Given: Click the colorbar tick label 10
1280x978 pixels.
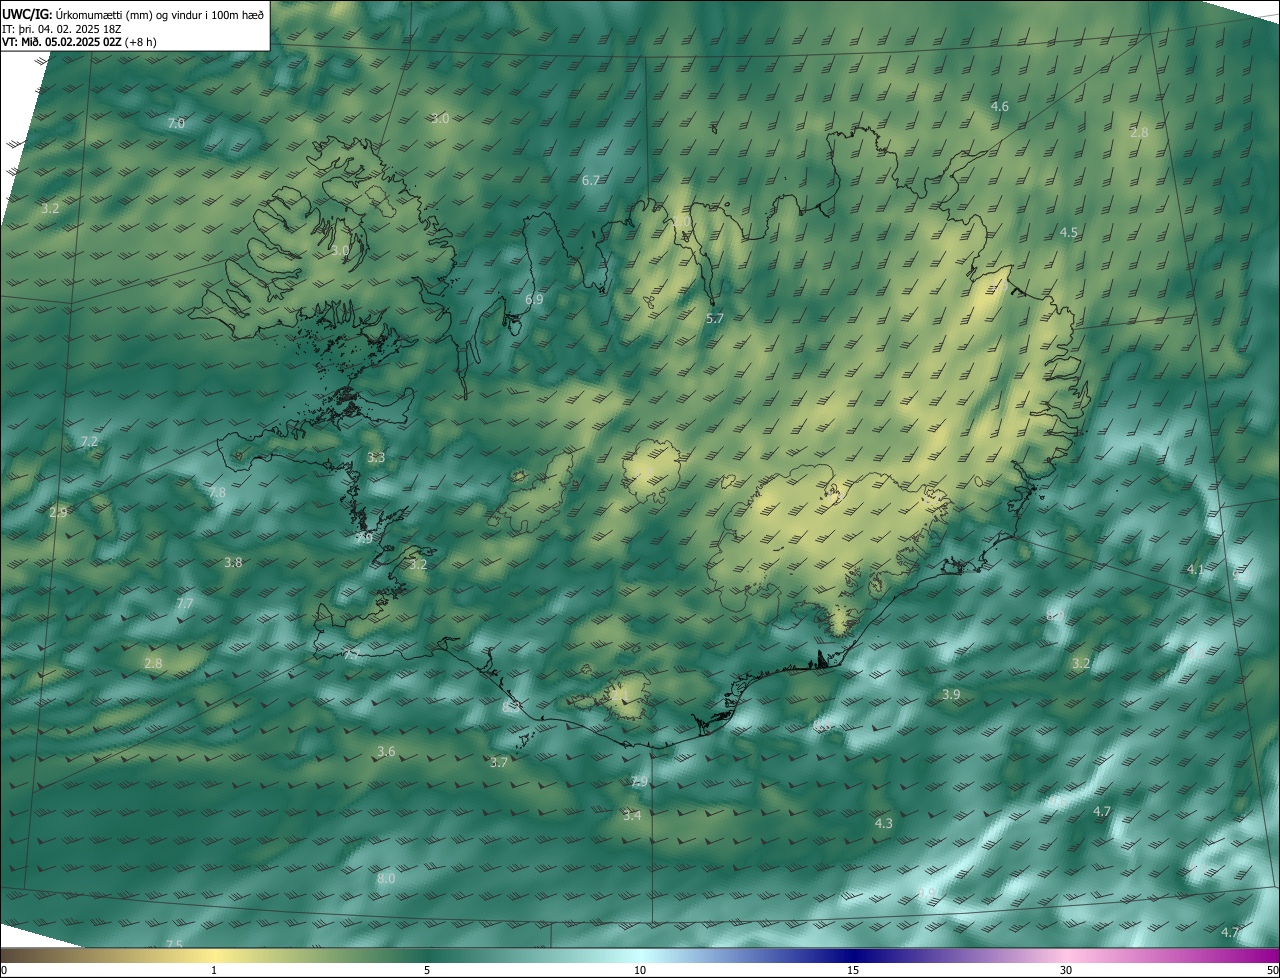Looking at the screenshot, I should pos(640,970).
